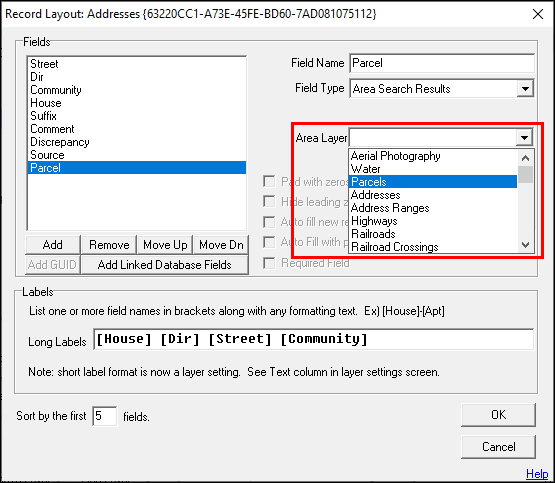Choose Railroads from Area Layer list

click(433, 234)
